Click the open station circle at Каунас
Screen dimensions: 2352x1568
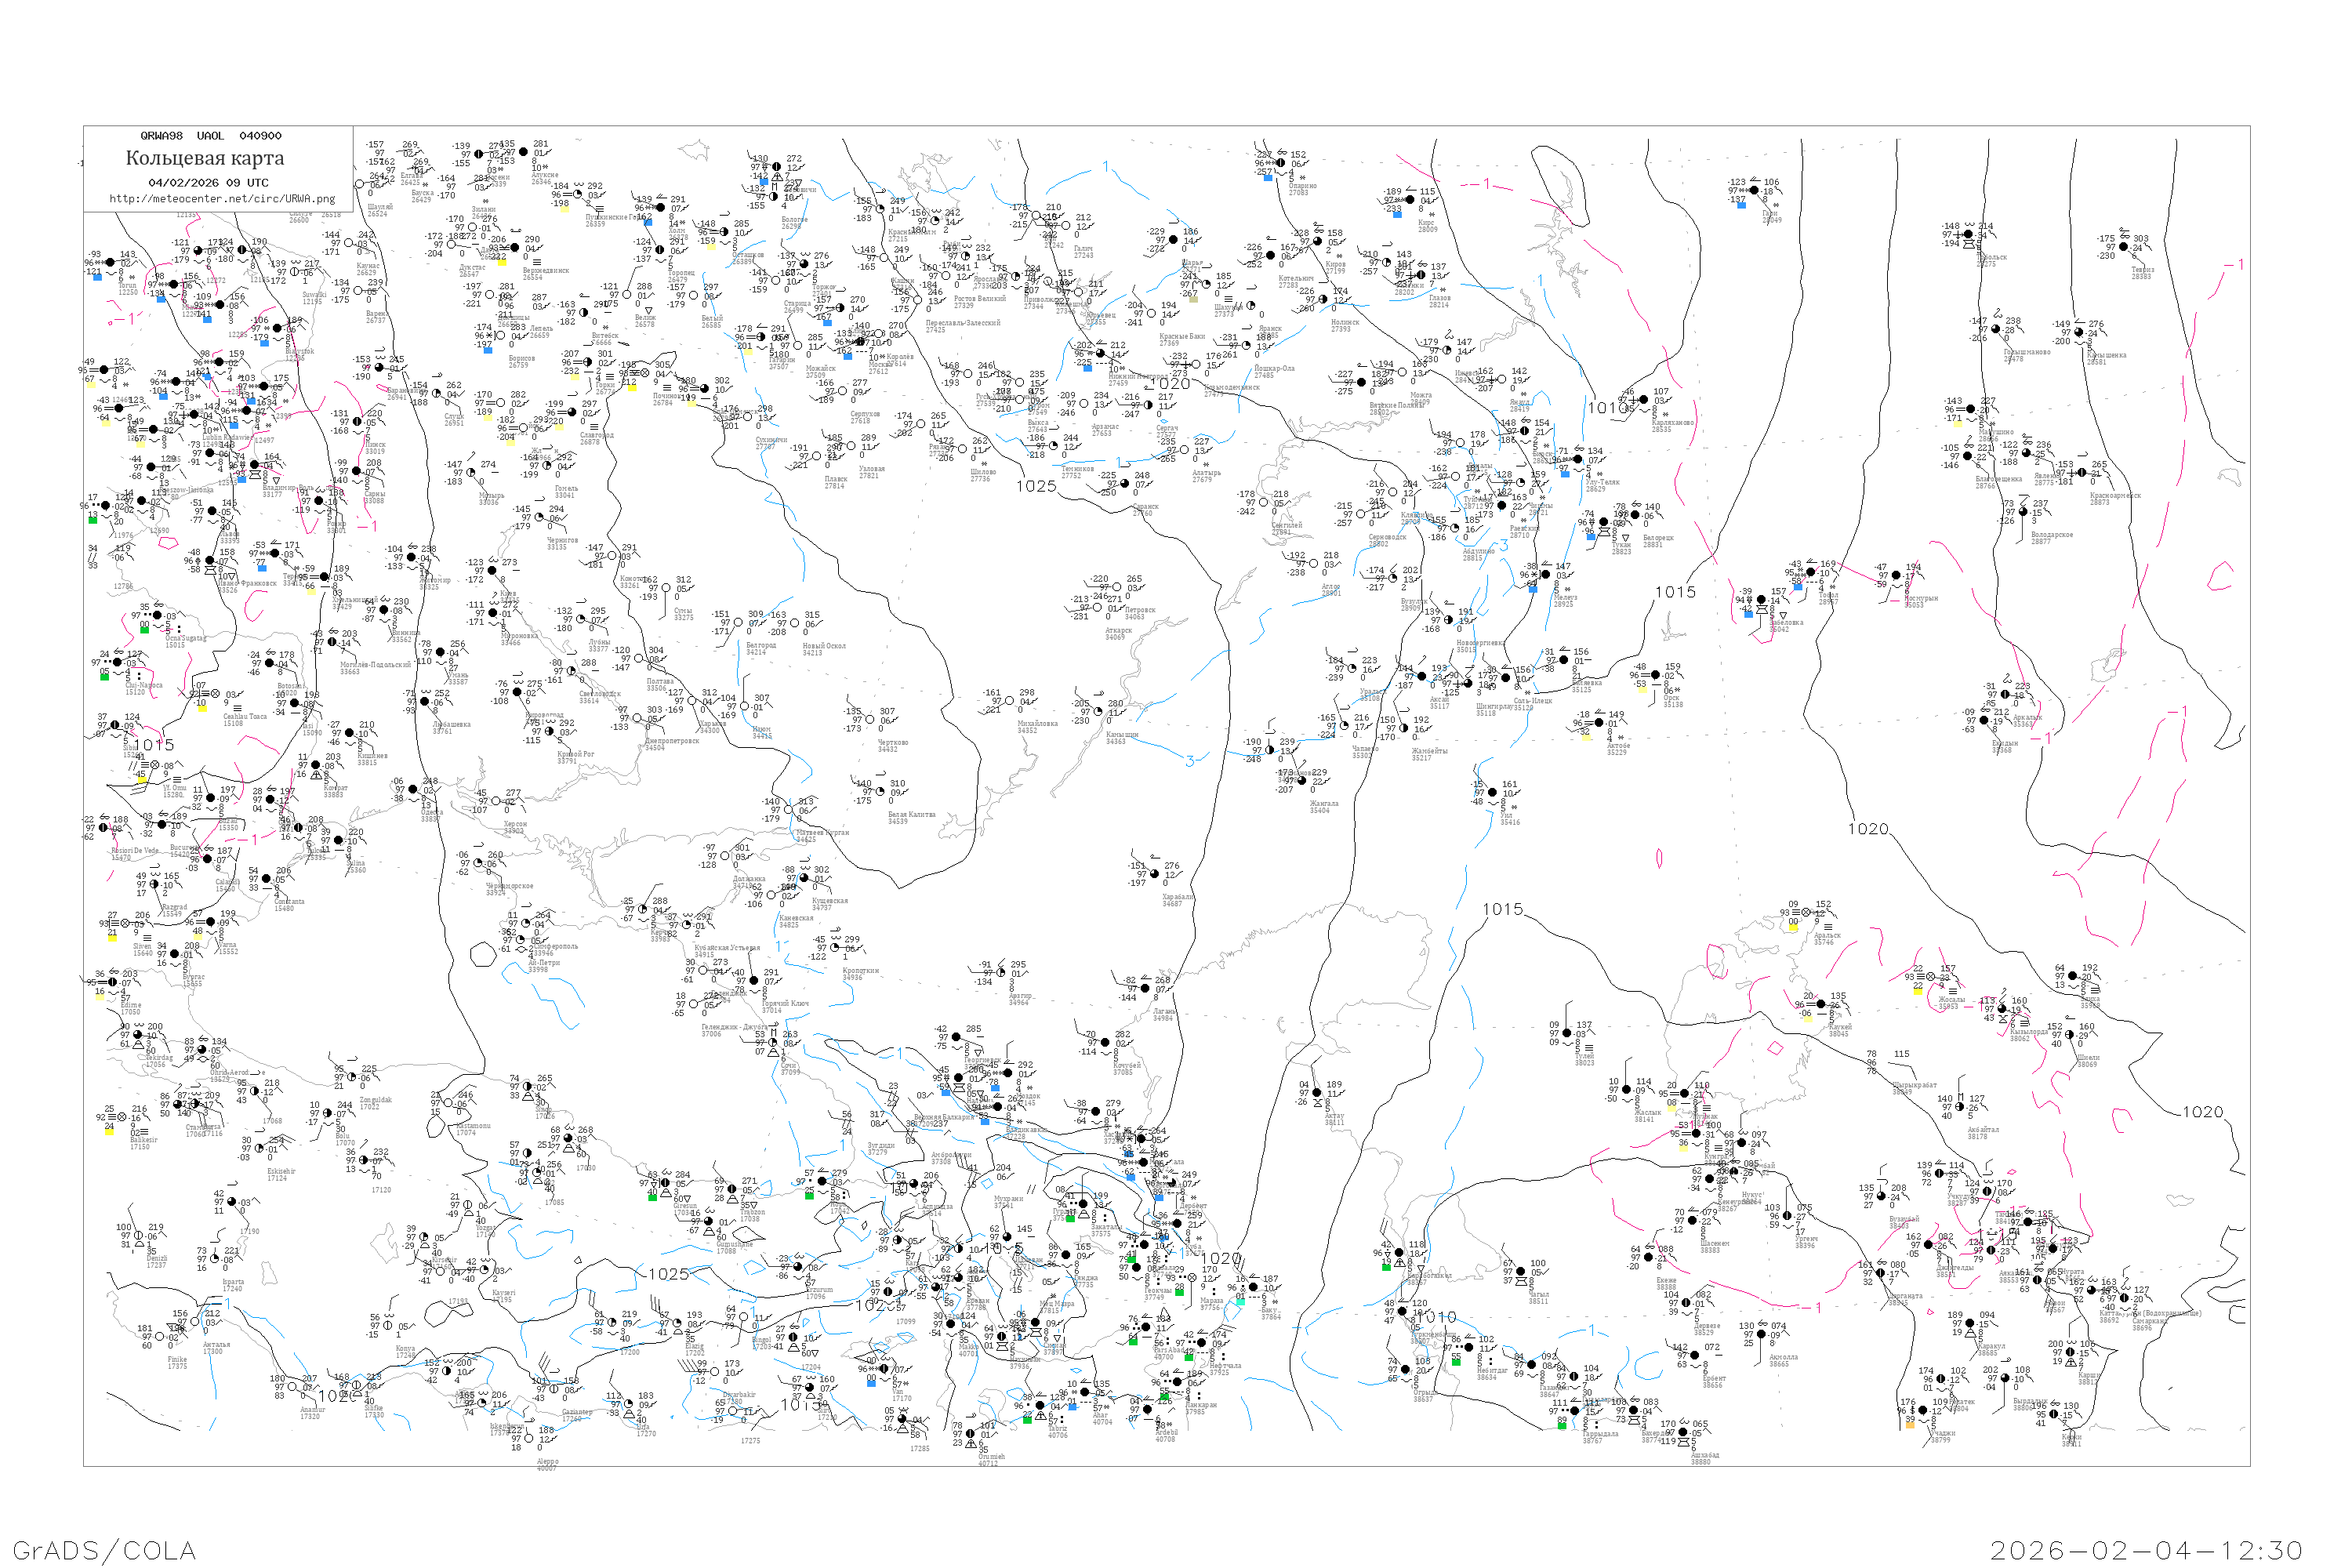[x=348, y=243]
